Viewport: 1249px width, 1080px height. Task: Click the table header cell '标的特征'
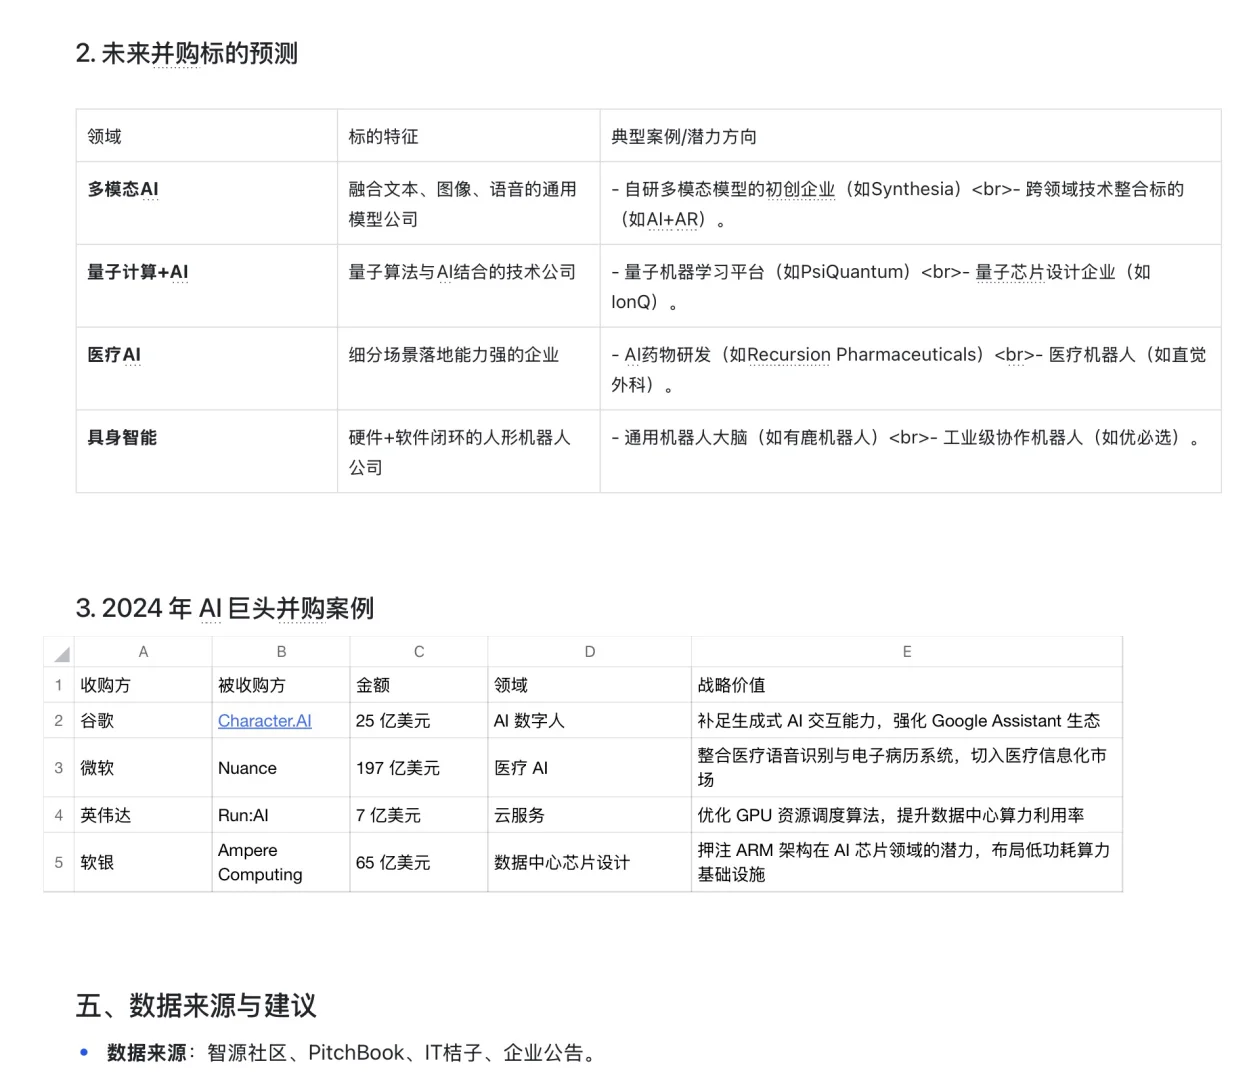[469, 136]
